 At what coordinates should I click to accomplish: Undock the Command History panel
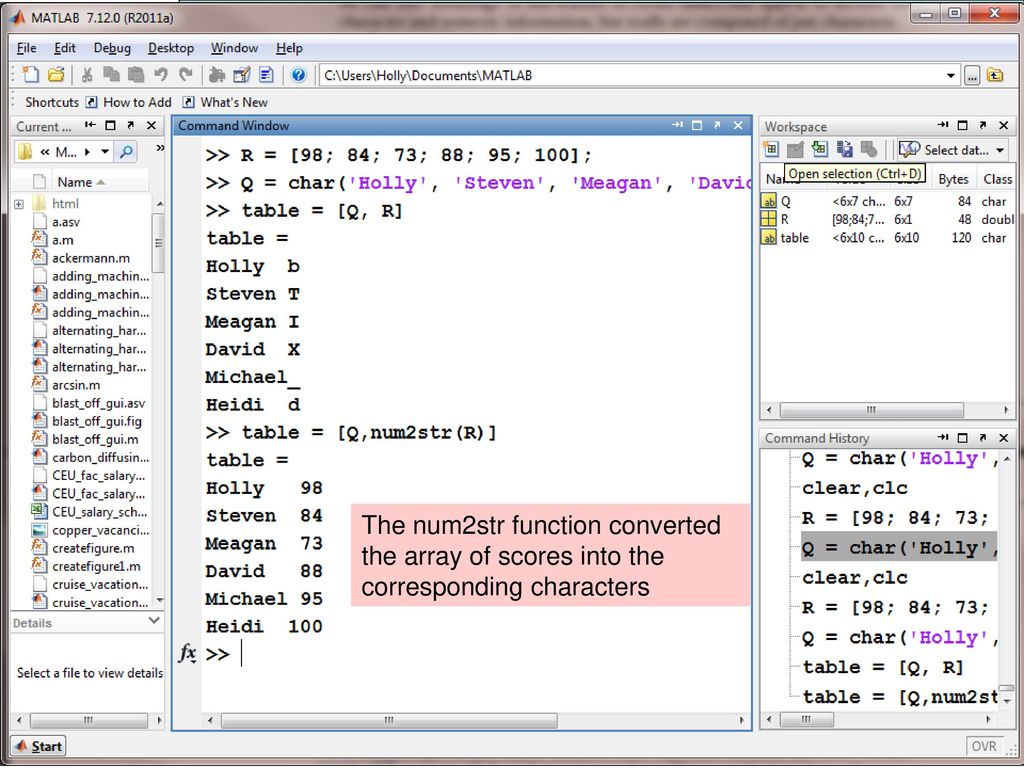[x=983, y=437]
